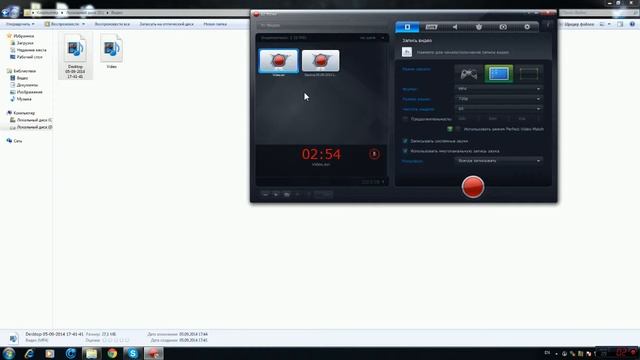Click Воспроизвести все in Explorer toolbar
640x360 pixels.
(112, 24)
